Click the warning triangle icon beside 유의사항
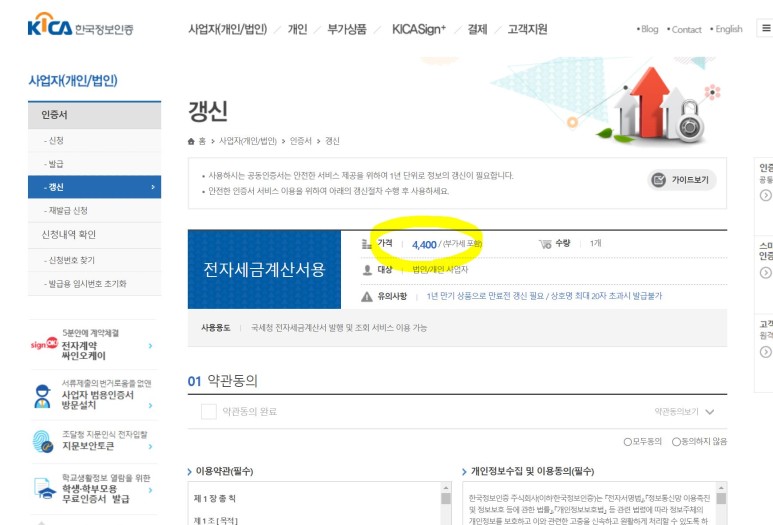Viewport: 773px width, 525px height. [367, 296]
